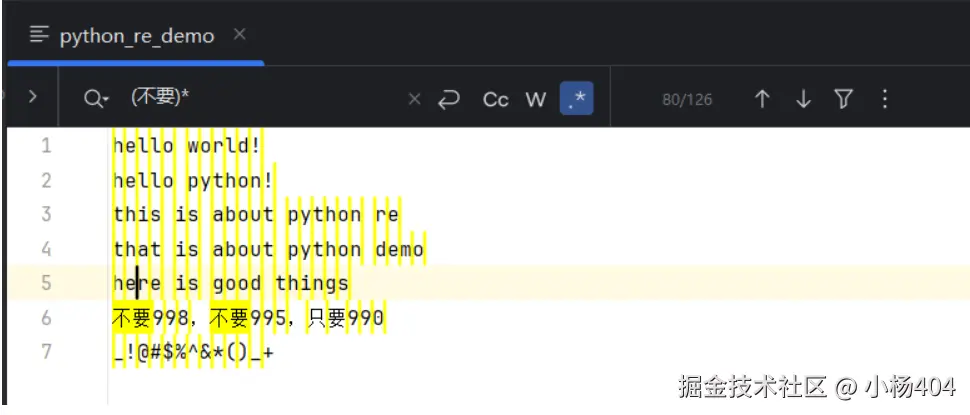Switch to the python_re_demo tab

(136, 36)
